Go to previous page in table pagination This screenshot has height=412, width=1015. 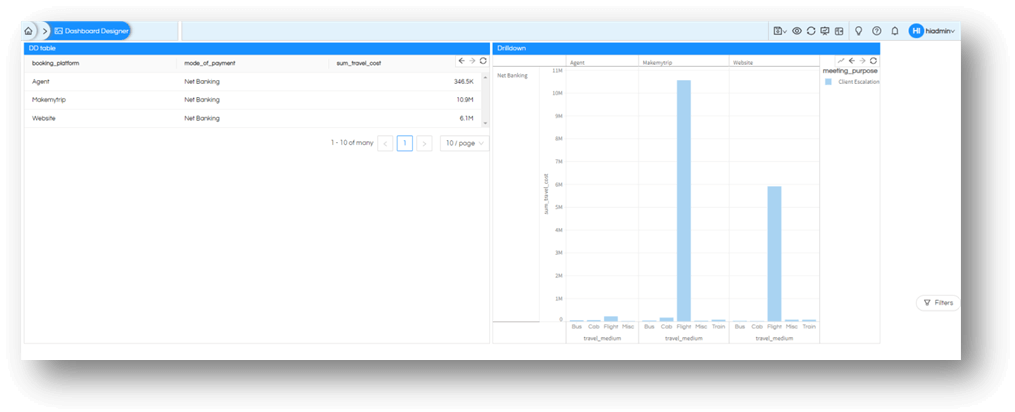(385, 143)
